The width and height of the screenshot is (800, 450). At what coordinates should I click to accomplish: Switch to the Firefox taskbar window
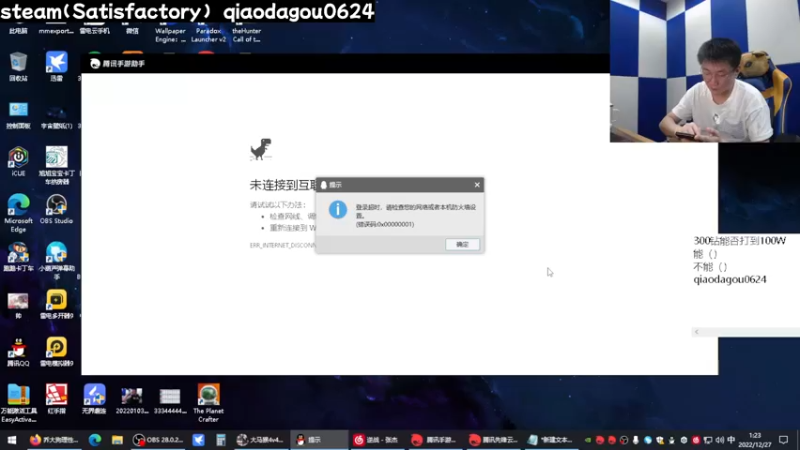[x=54, y=440]
